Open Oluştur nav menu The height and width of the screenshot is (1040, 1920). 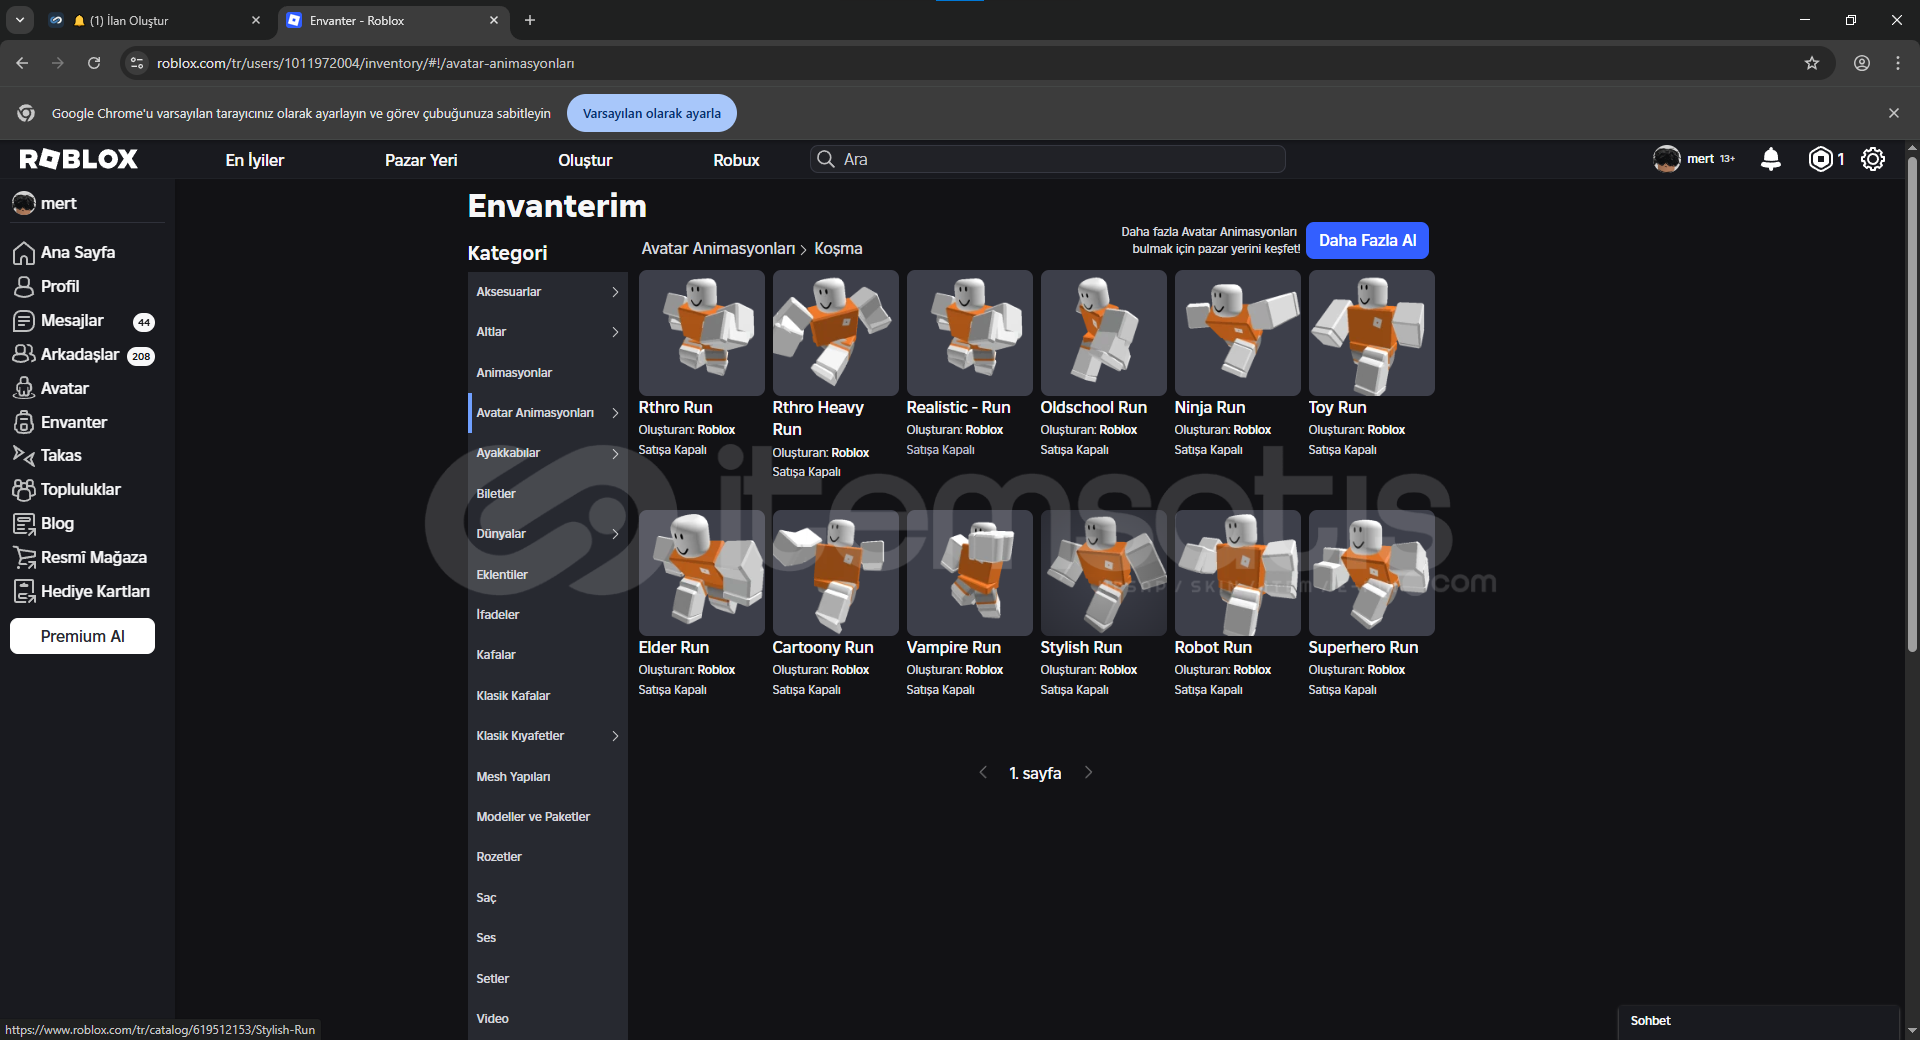tap(585, 160)
